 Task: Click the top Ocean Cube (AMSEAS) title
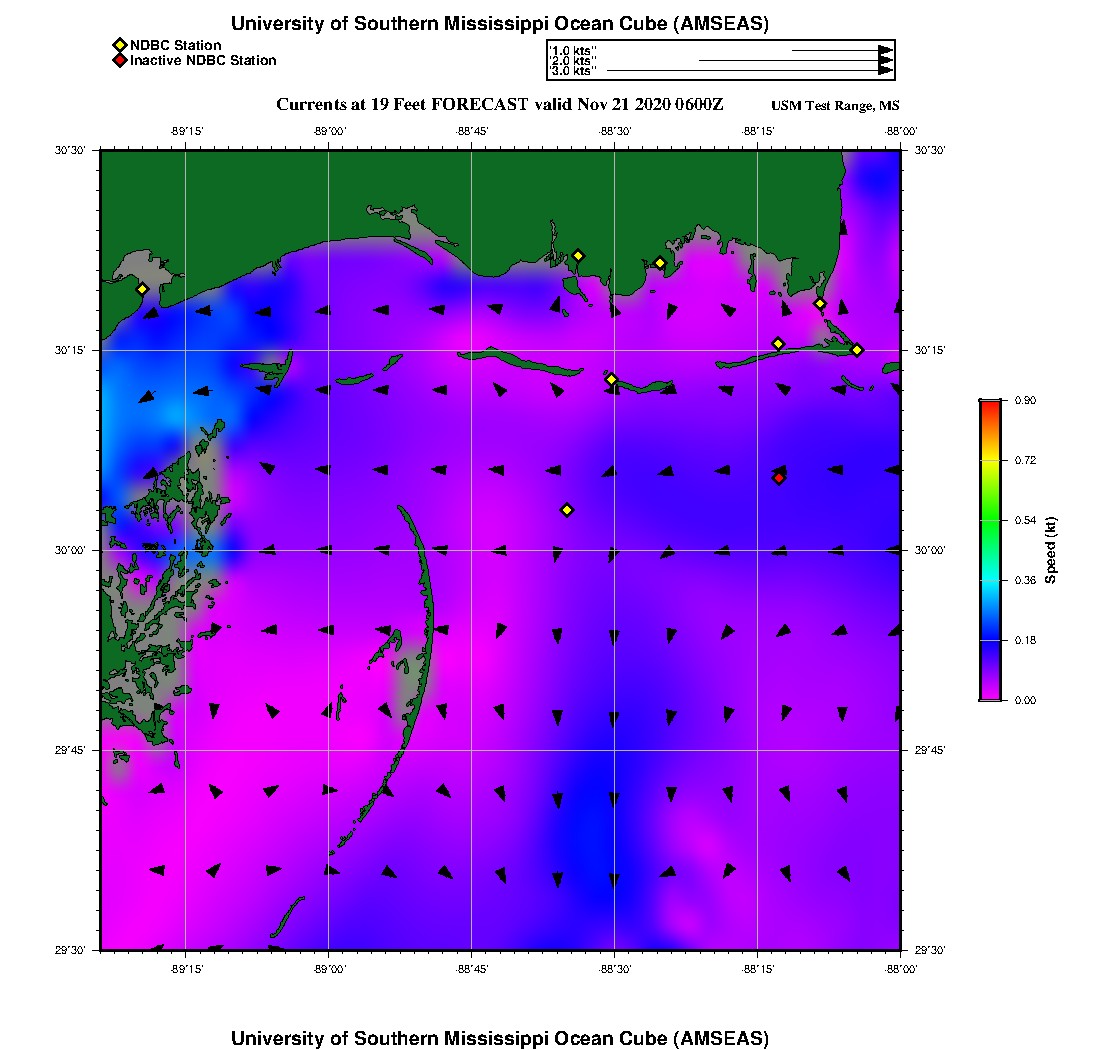pyautogui.click(x=500, y=24)
